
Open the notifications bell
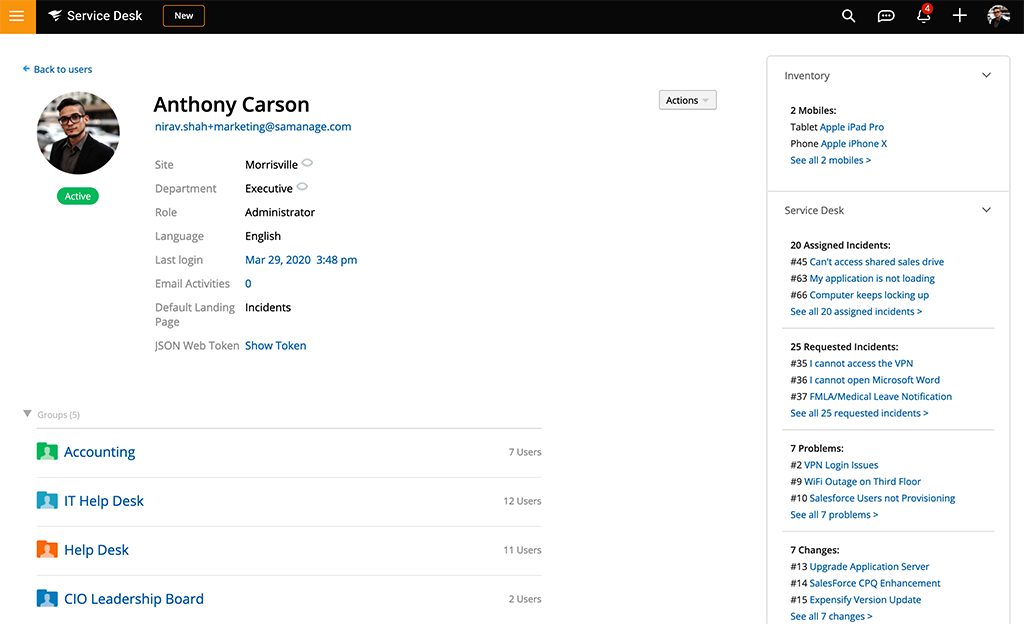point(923,16)
